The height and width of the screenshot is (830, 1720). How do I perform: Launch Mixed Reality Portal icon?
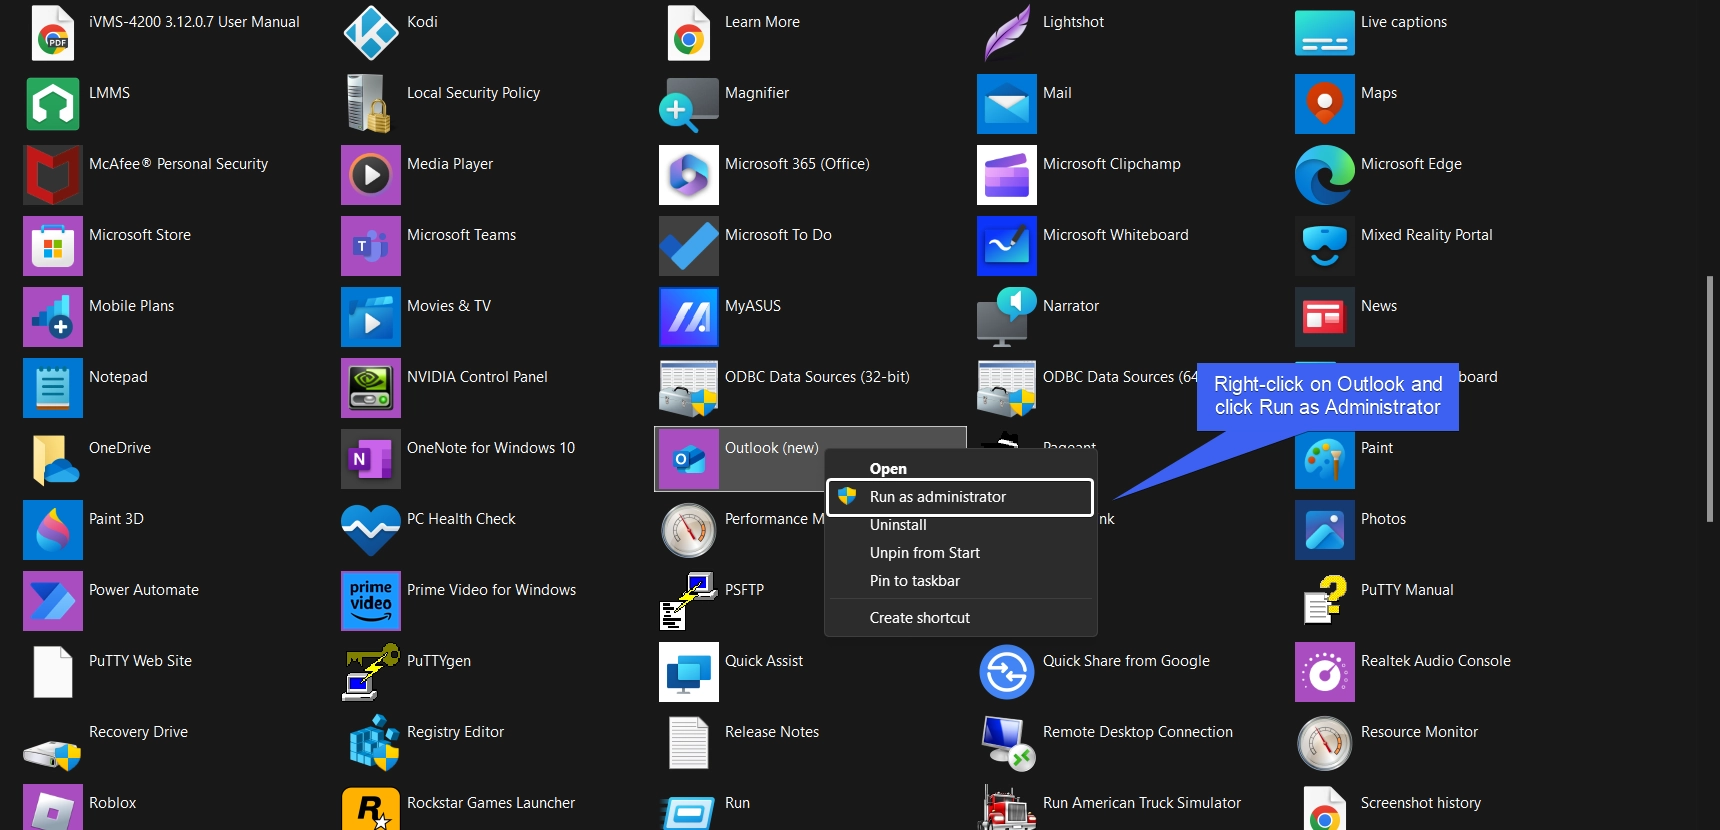coord(1325,246)
